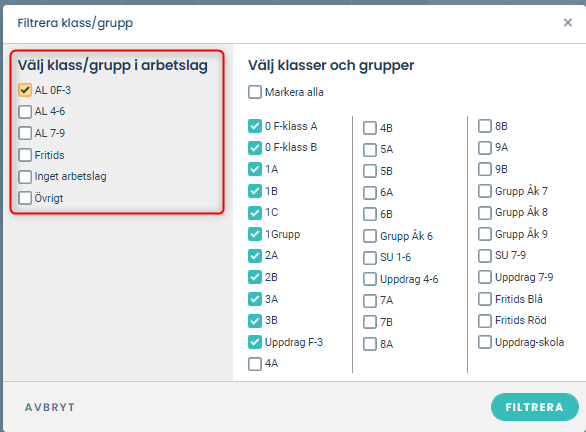
Task: Uncheck the AL 0F-3 arbetslag checkbox
Action: point(25,90)
